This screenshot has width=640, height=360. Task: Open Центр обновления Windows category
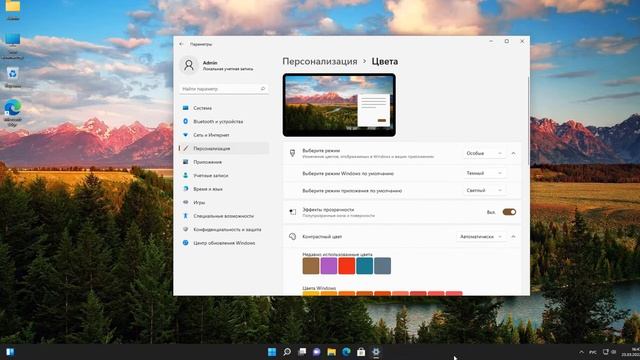point(224,243)
